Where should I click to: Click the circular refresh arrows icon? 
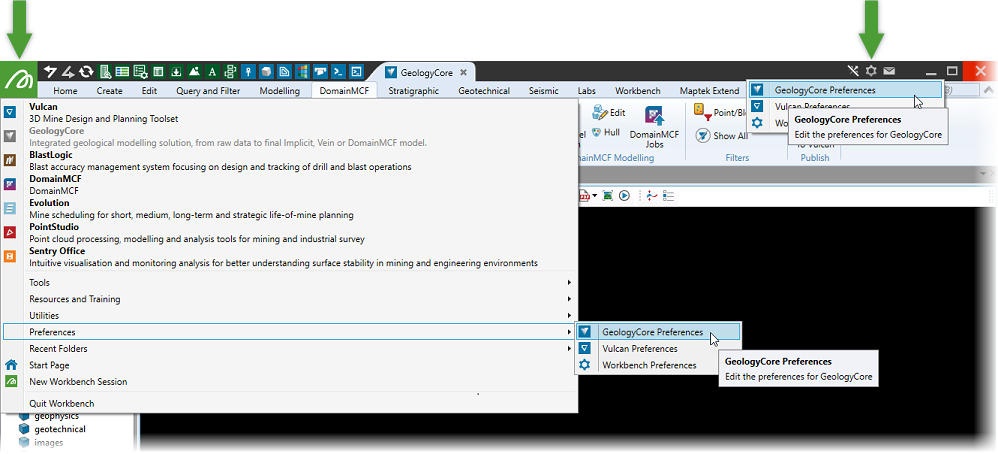click(87, 71)
